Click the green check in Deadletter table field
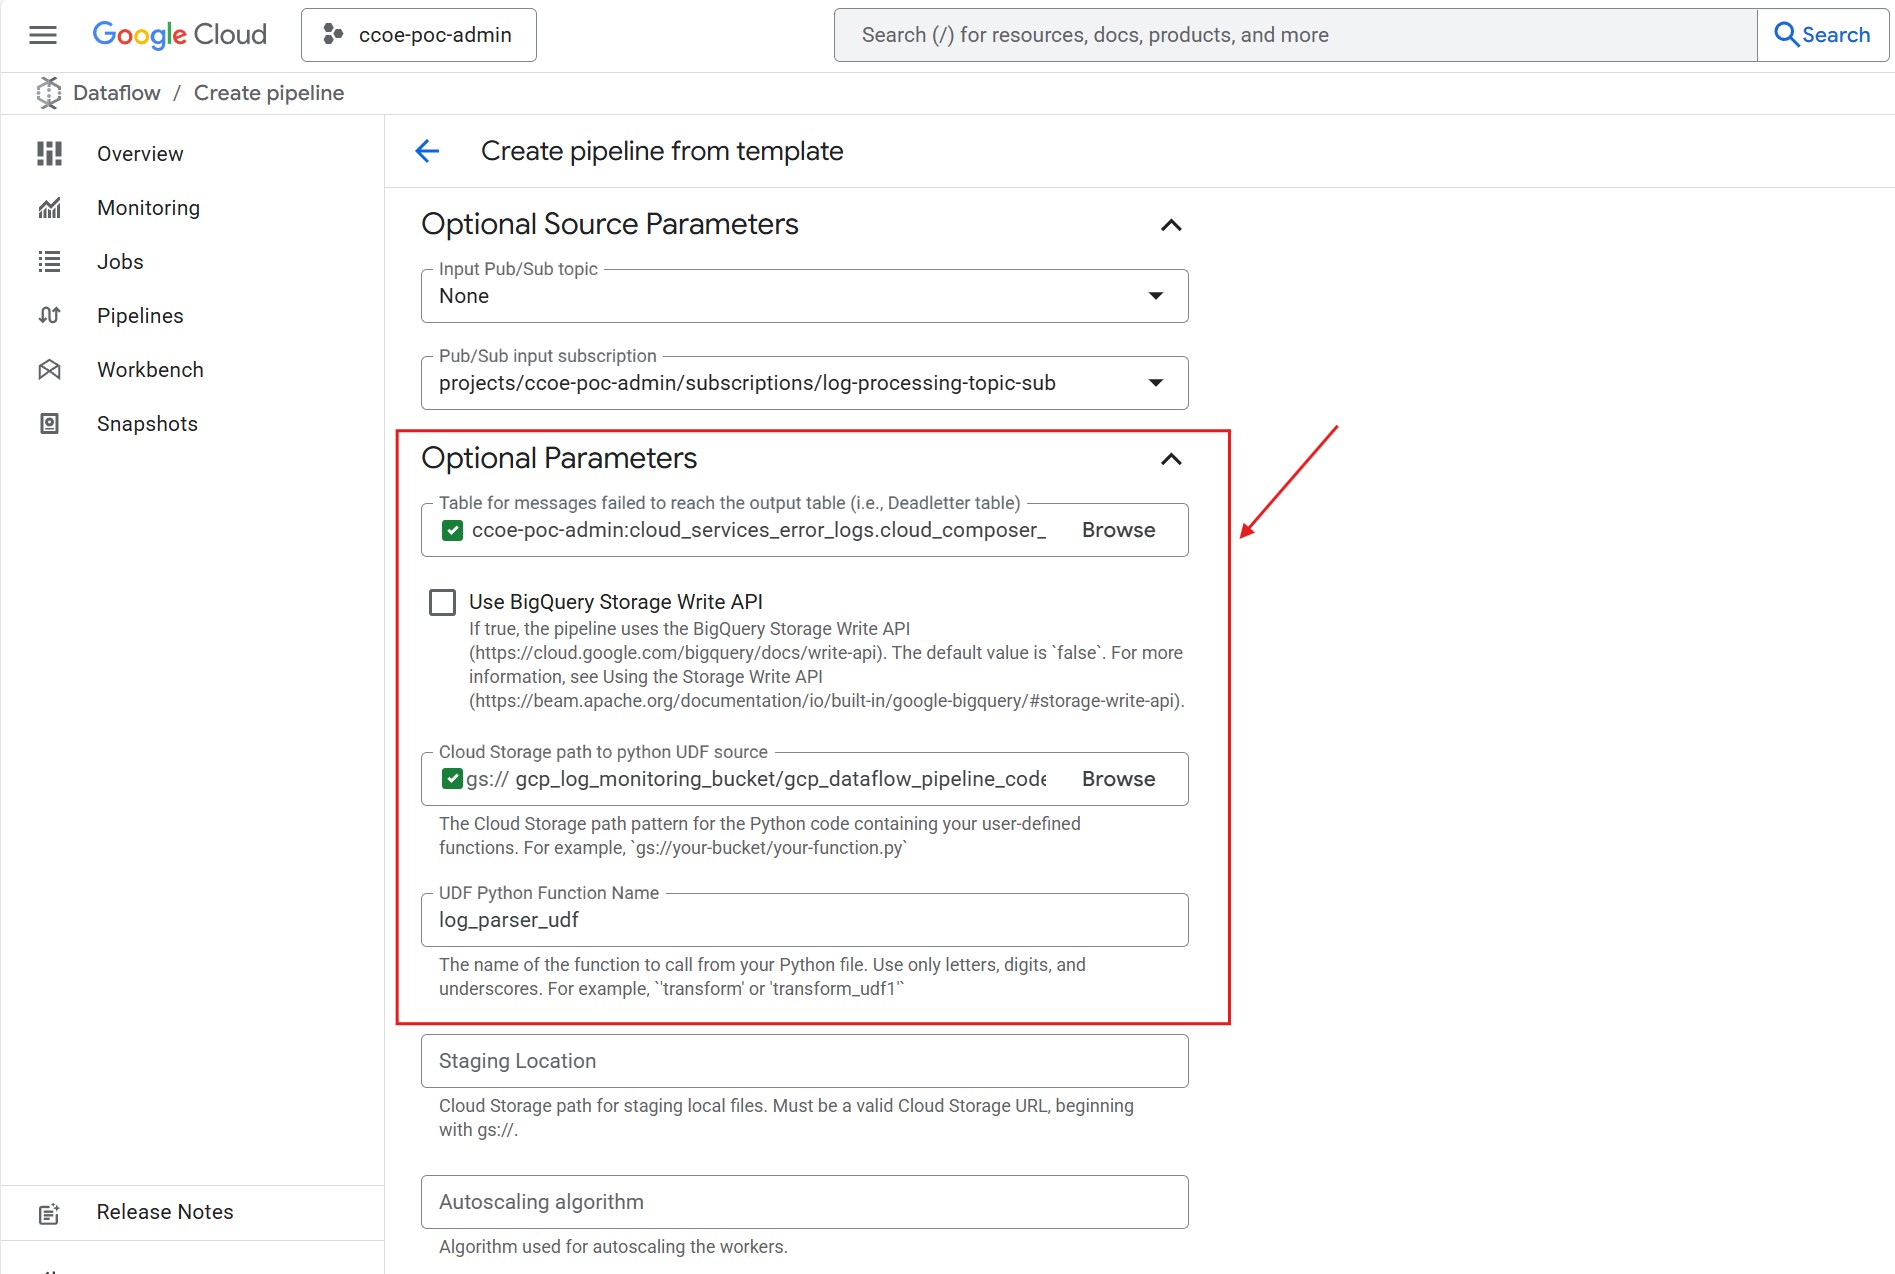This screenshot has width=1895, height=1274. point(452,531)
